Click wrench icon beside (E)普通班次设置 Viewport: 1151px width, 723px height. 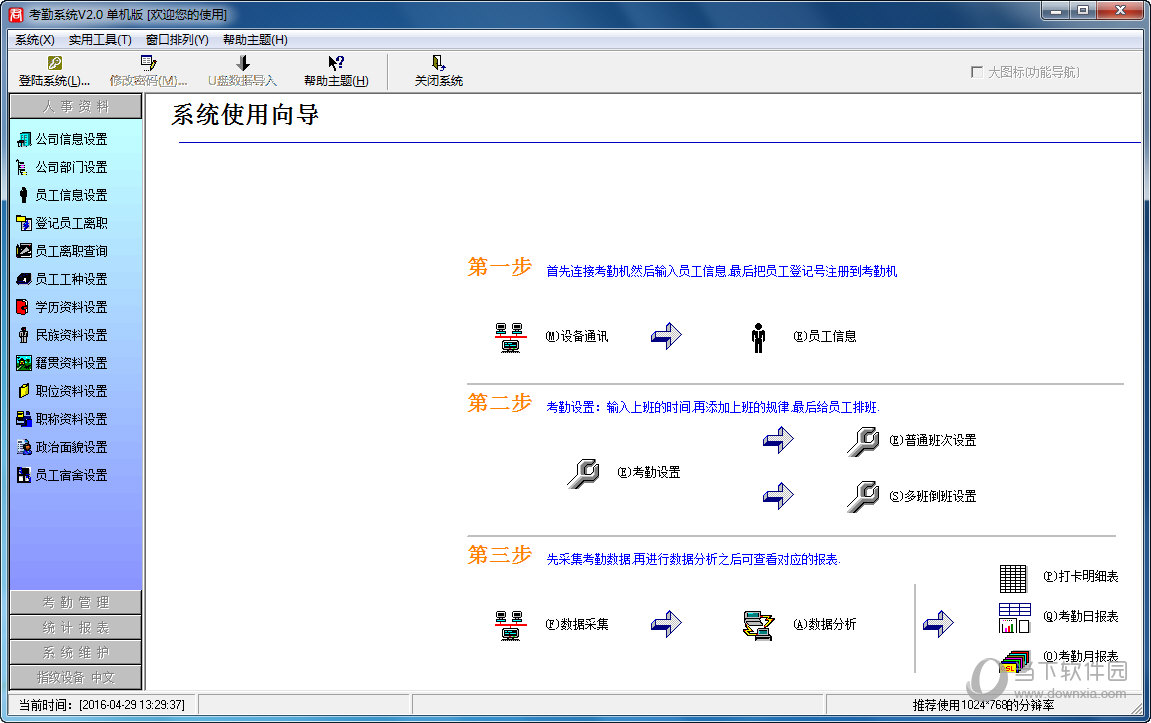(x=863, y=441)
